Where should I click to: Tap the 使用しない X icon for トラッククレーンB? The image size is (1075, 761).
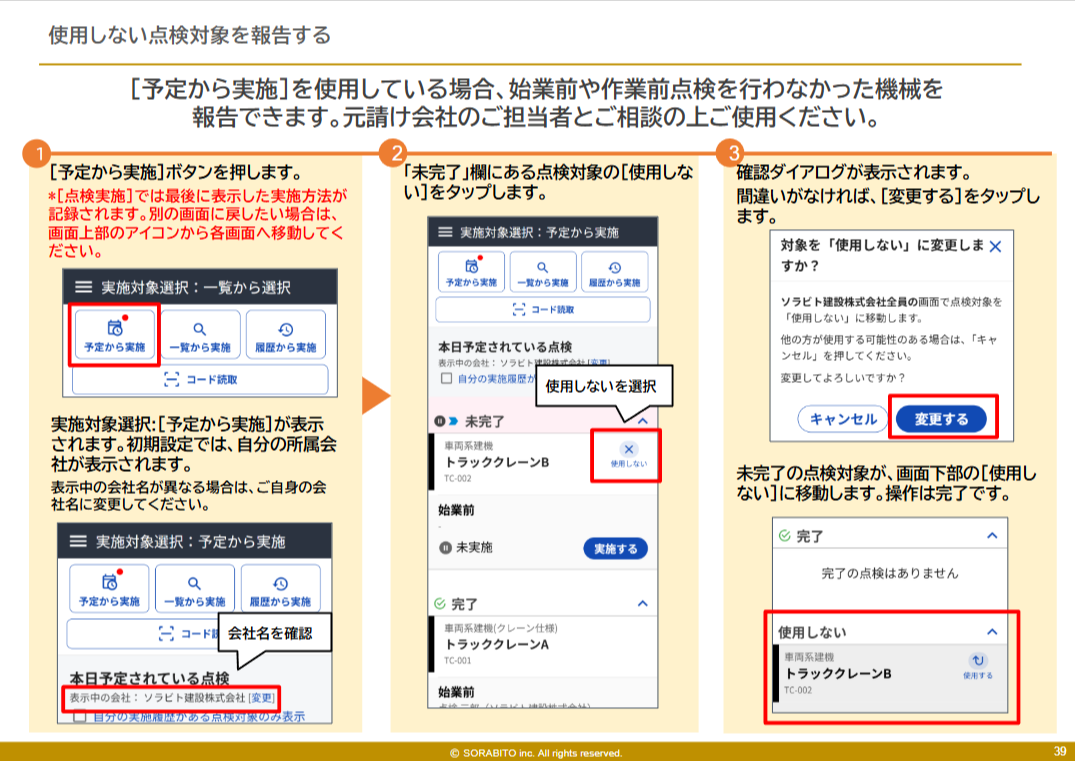coord(628,450)
